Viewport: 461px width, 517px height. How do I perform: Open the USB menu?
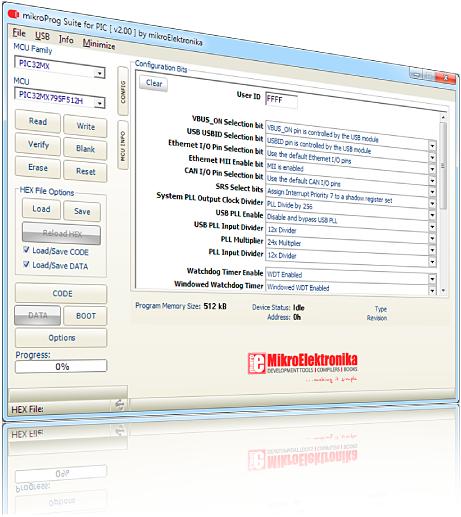click(x=42, y=36)
